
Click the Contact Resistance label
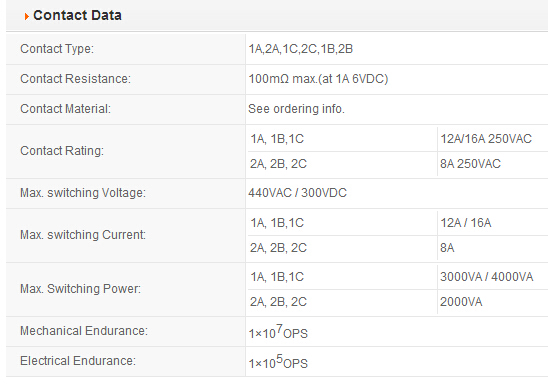pyautogui.click(x=75, y=79)
